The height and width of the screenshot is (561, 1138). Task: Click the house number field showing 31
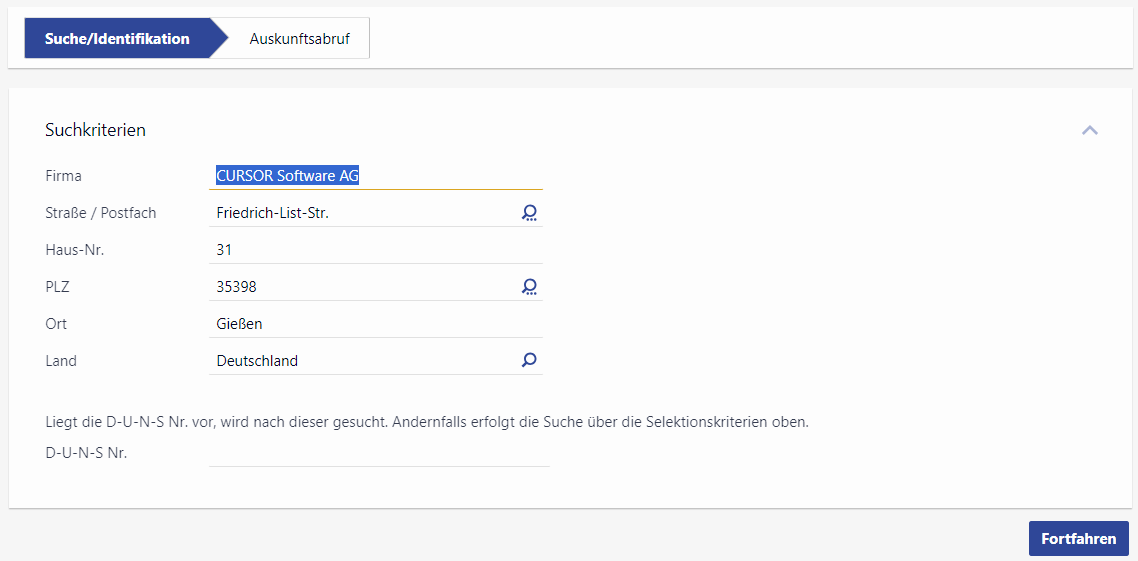377,250
